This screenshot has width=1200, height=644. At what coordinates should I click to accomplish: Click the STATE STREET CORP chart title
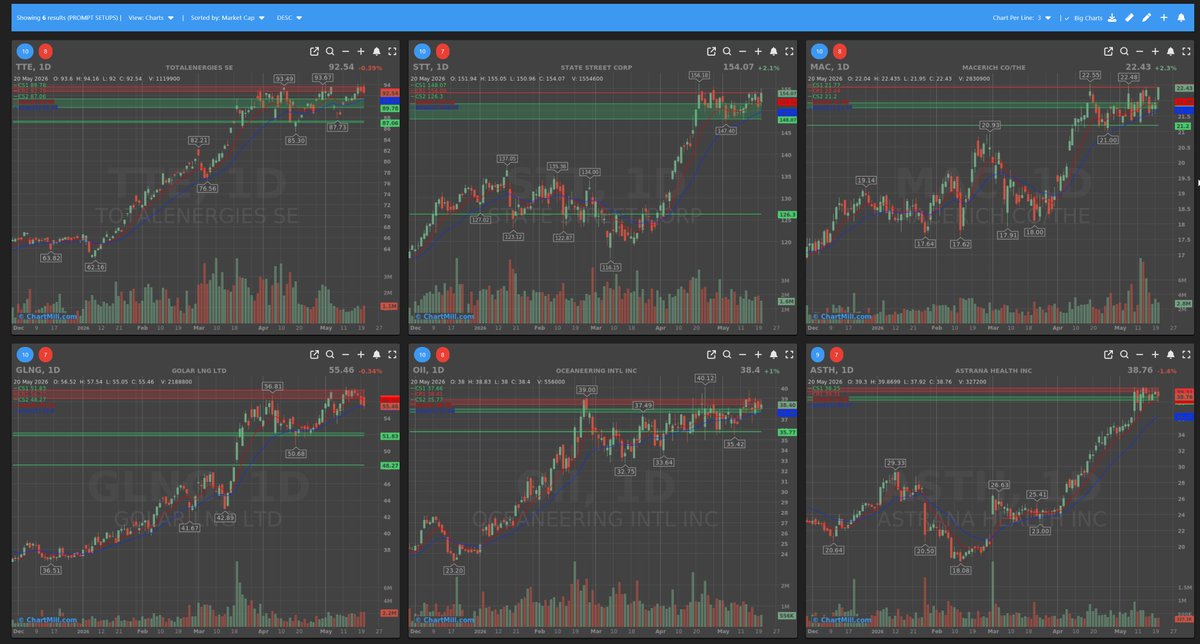(x=598, y=67)
